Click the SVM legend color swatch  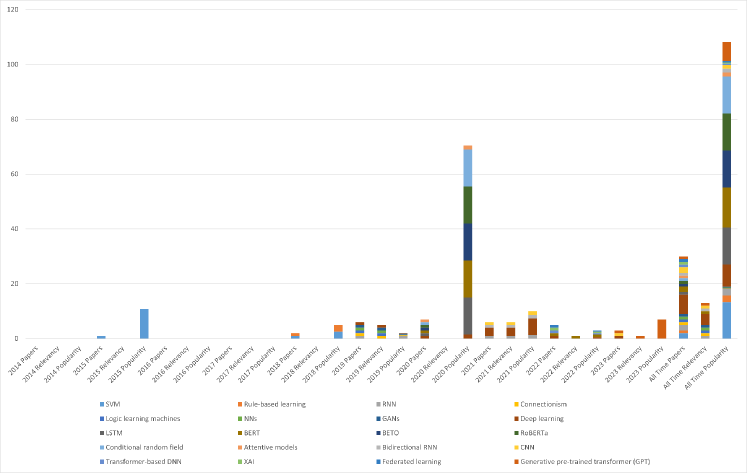(102, 404)
